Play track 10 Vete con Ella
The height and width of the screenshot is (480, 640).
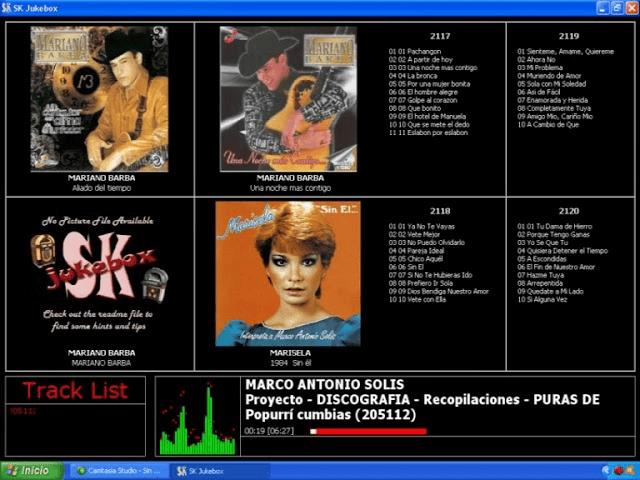[x=417, y=300]
